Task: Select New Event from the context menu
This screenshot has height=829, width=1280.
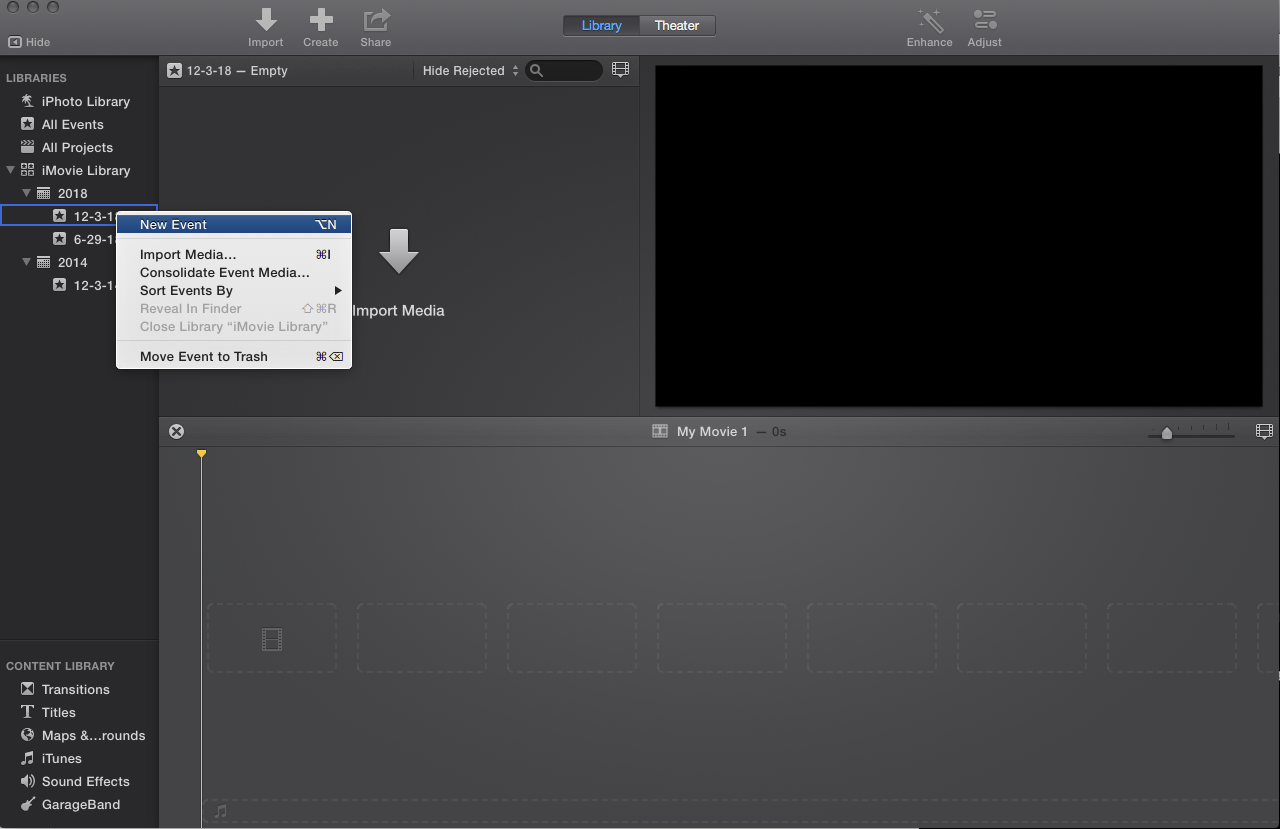Action: (173, 224)
